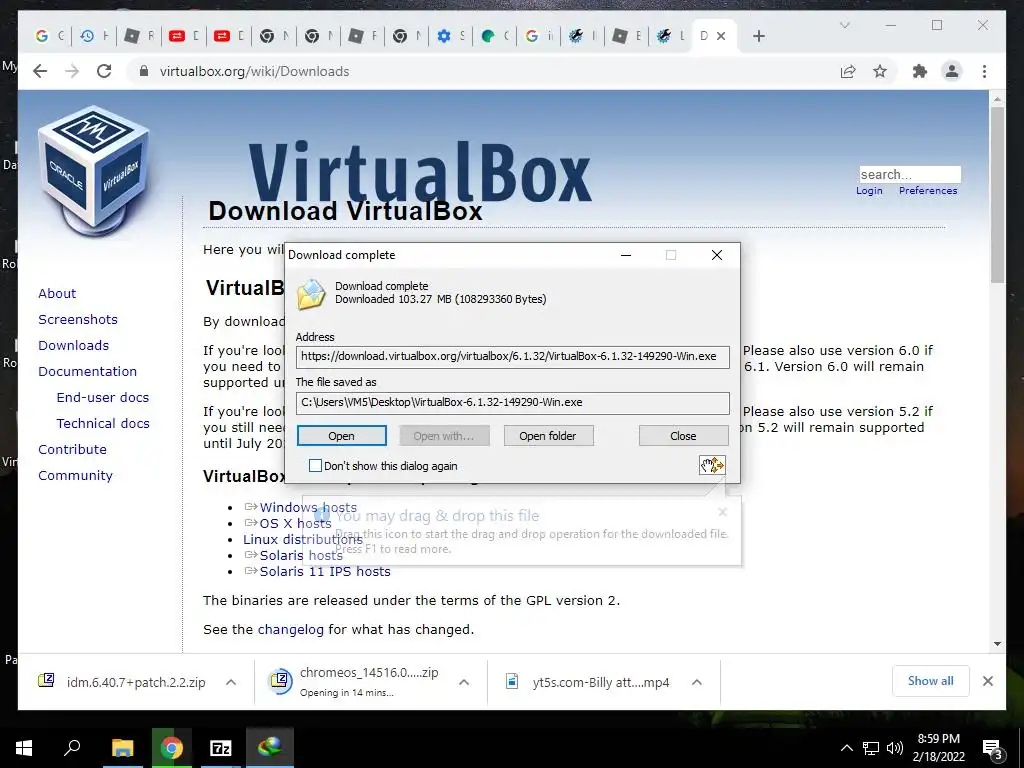
Task: Open the network icon in the system tray
Action: 871,748
